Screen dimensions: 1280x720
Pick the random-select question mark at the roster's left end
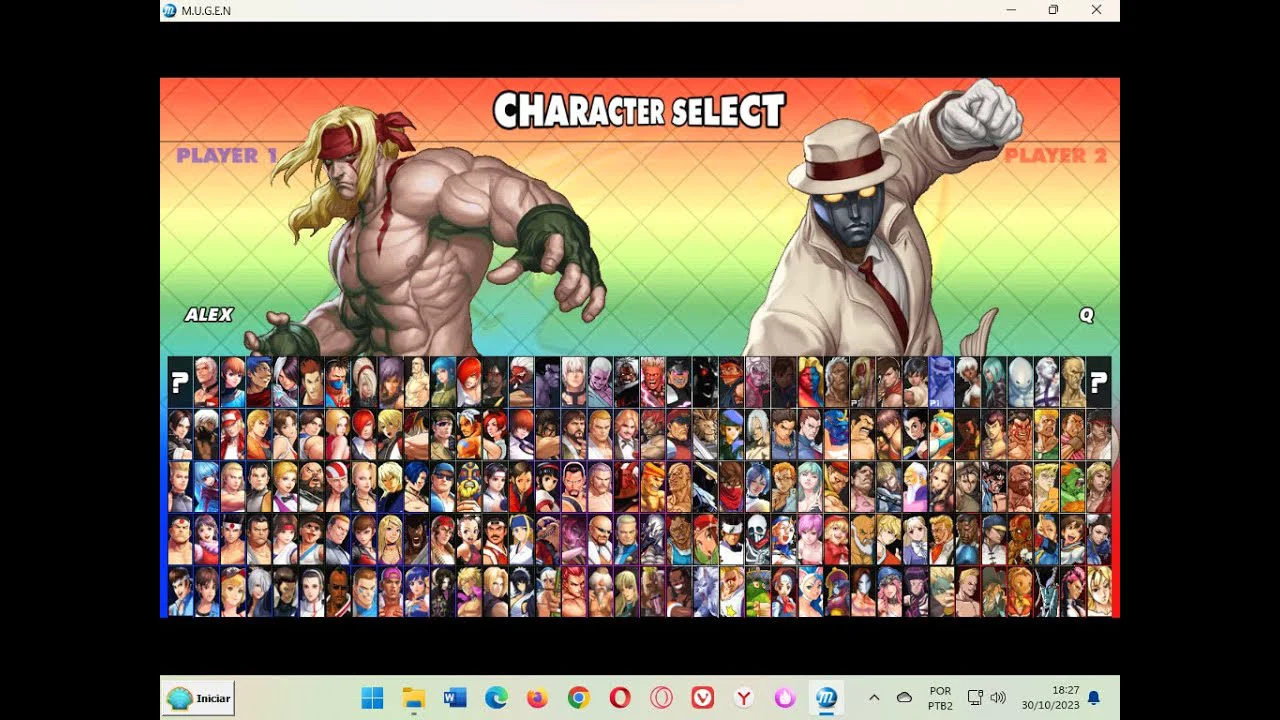pyautogui.click(x=180, y=382)
